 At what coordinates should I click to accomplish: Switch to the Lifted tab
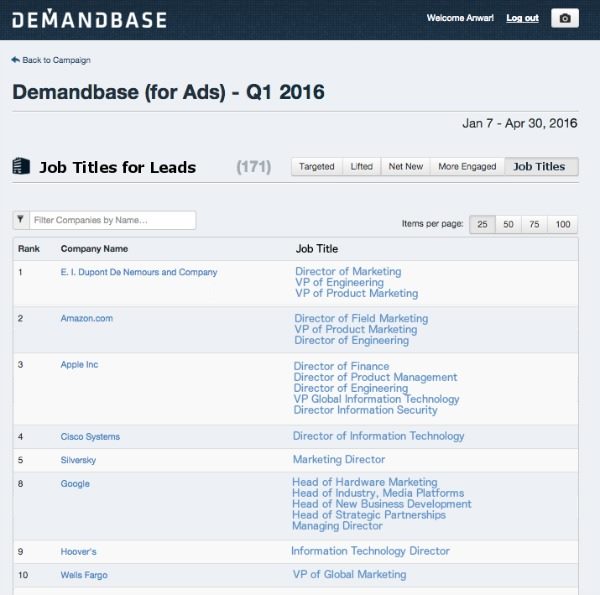(361, 166)
